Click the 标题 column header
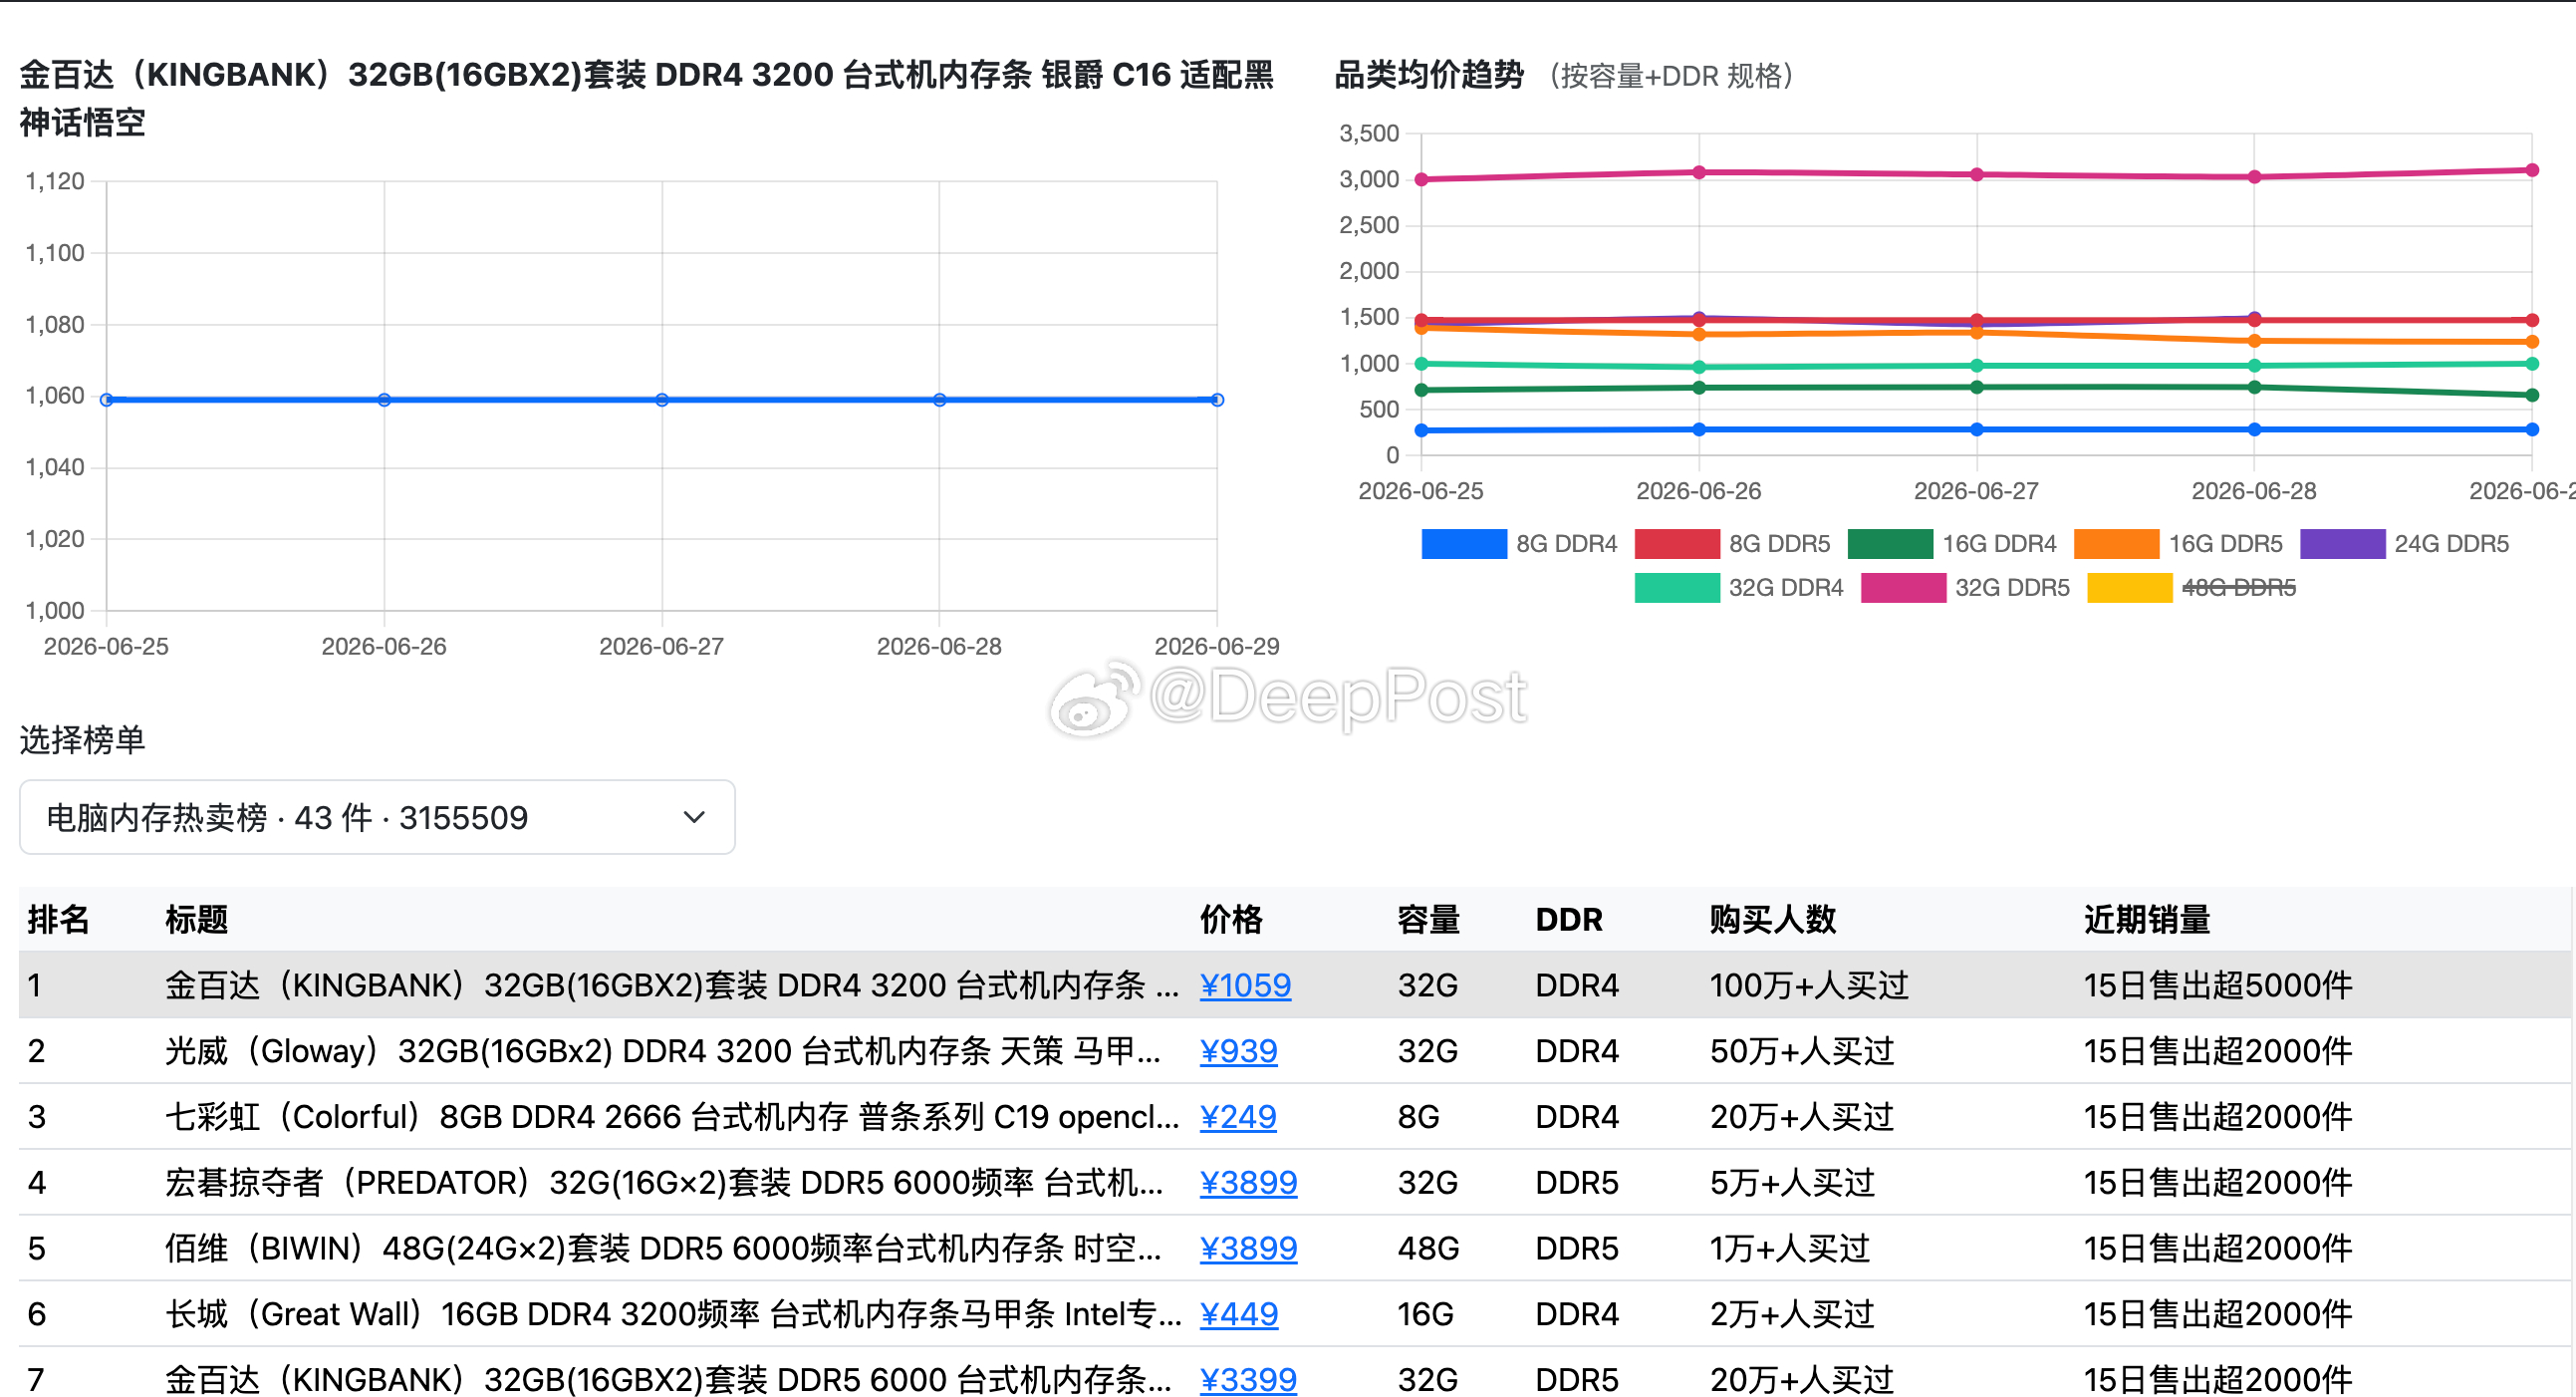 point(196,919)
